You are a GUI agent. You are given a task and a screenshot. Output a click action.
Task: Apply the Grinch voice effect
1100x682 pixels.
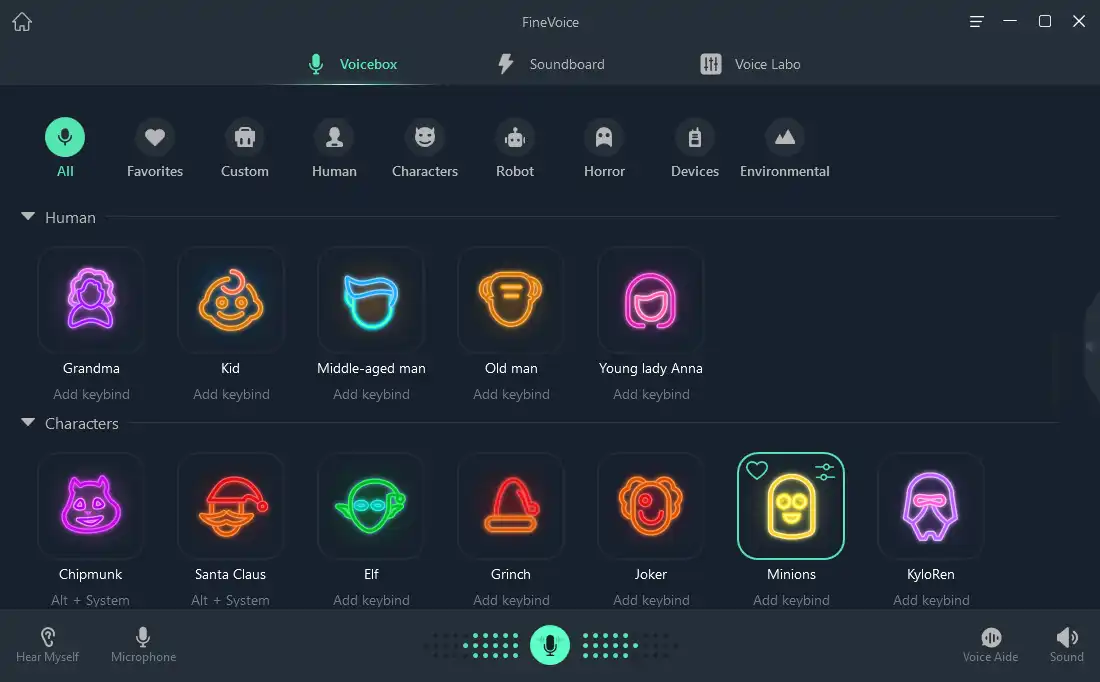pos(511,506)
